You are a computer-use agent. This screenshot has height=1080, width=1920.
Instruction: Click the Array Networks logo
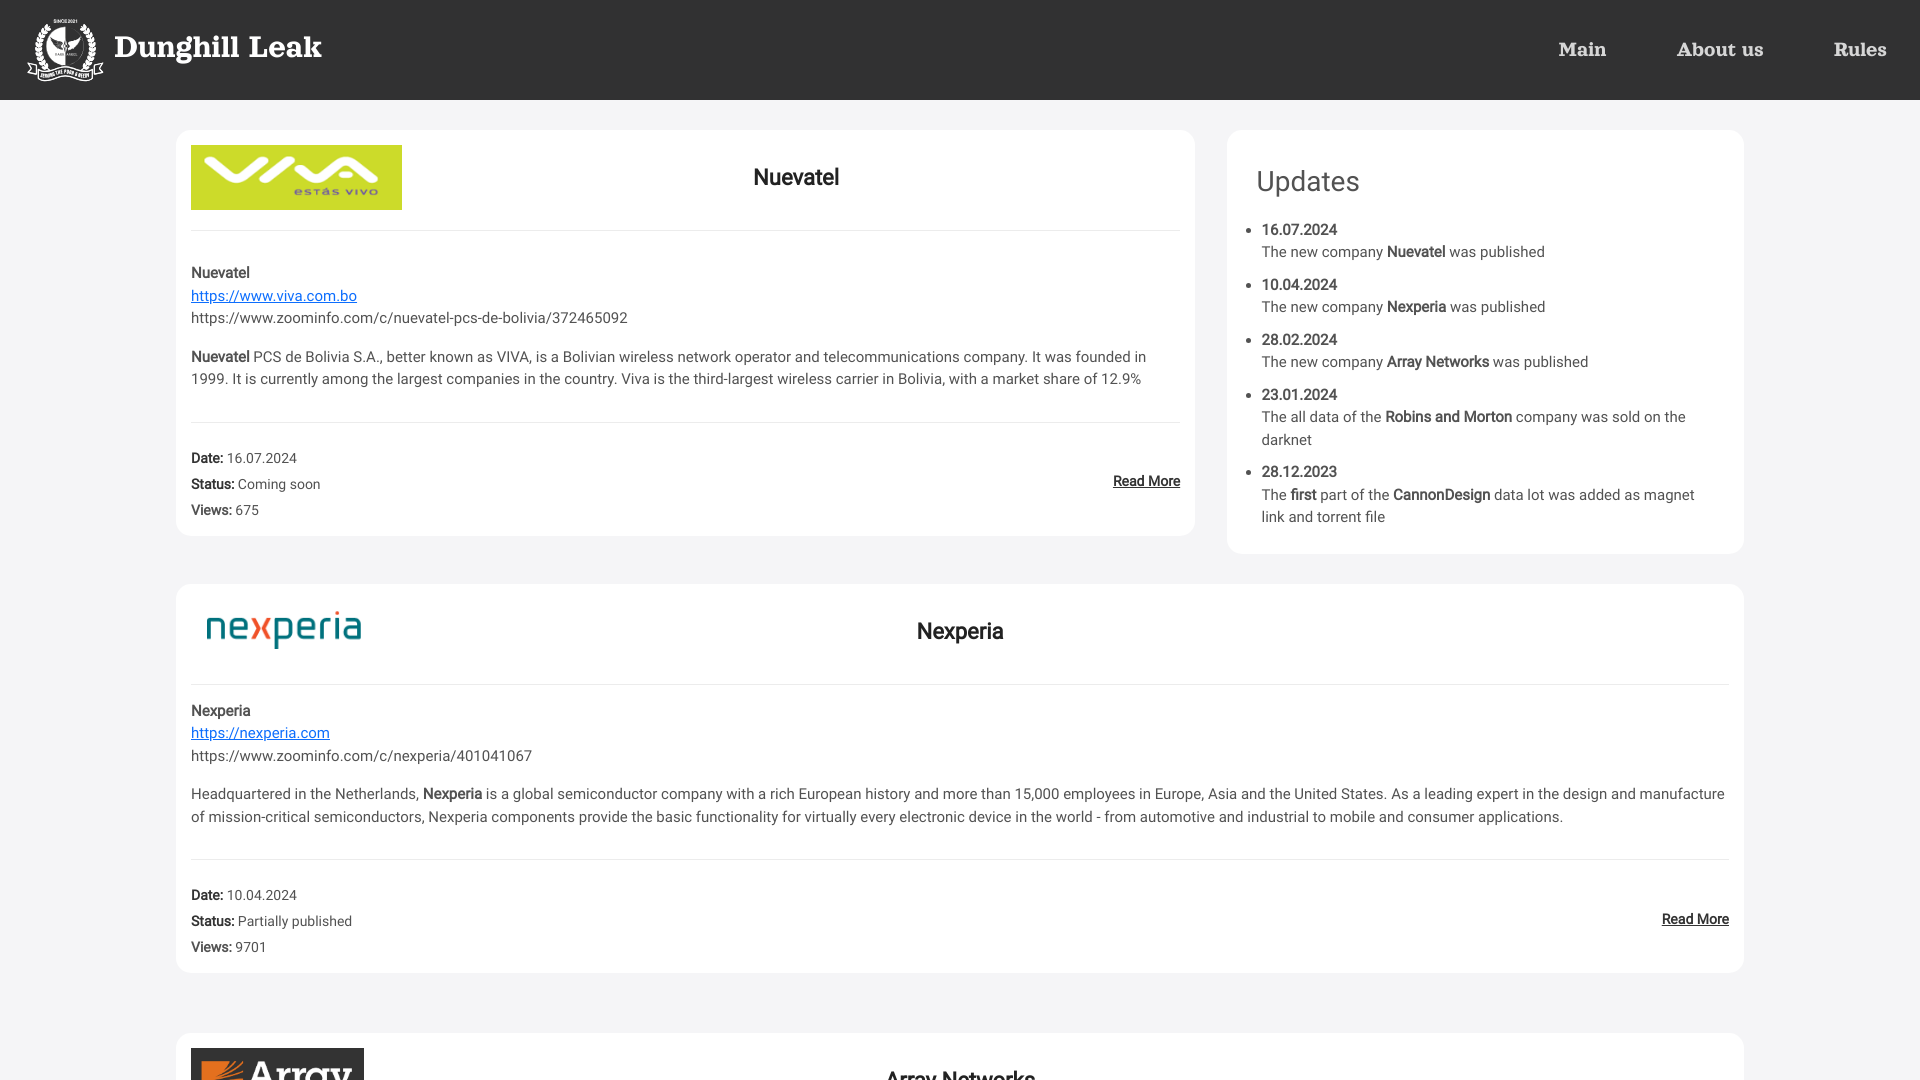277,1065
